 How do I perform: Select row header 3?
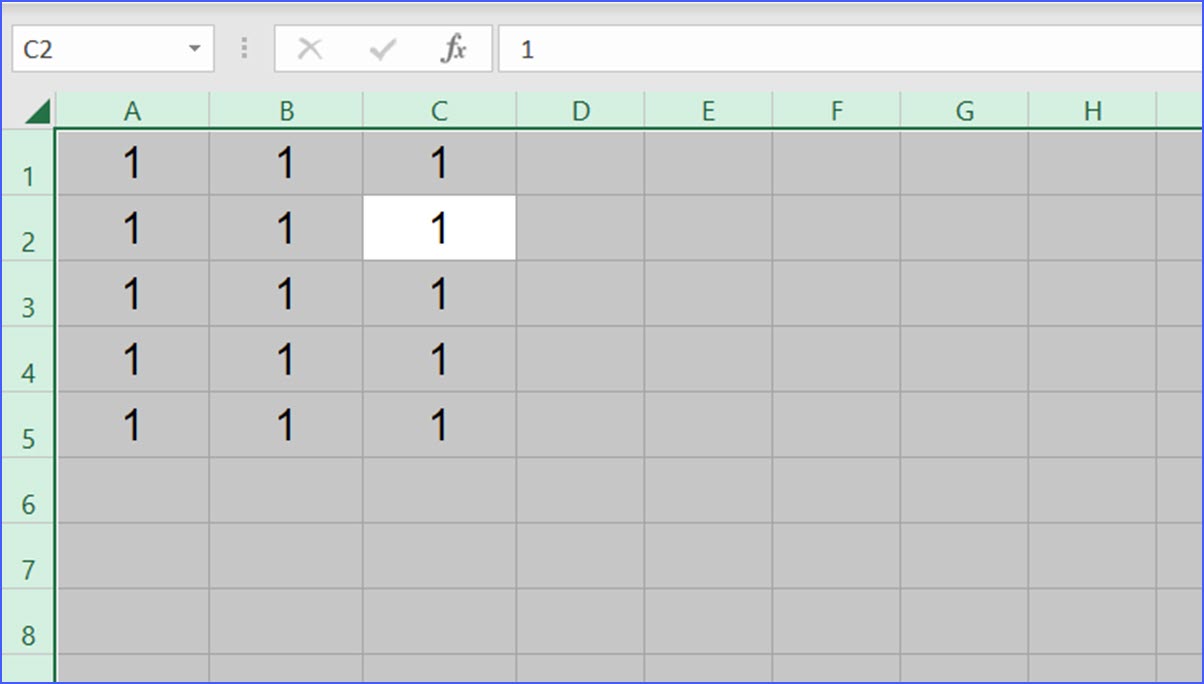(x=29, y=293)
